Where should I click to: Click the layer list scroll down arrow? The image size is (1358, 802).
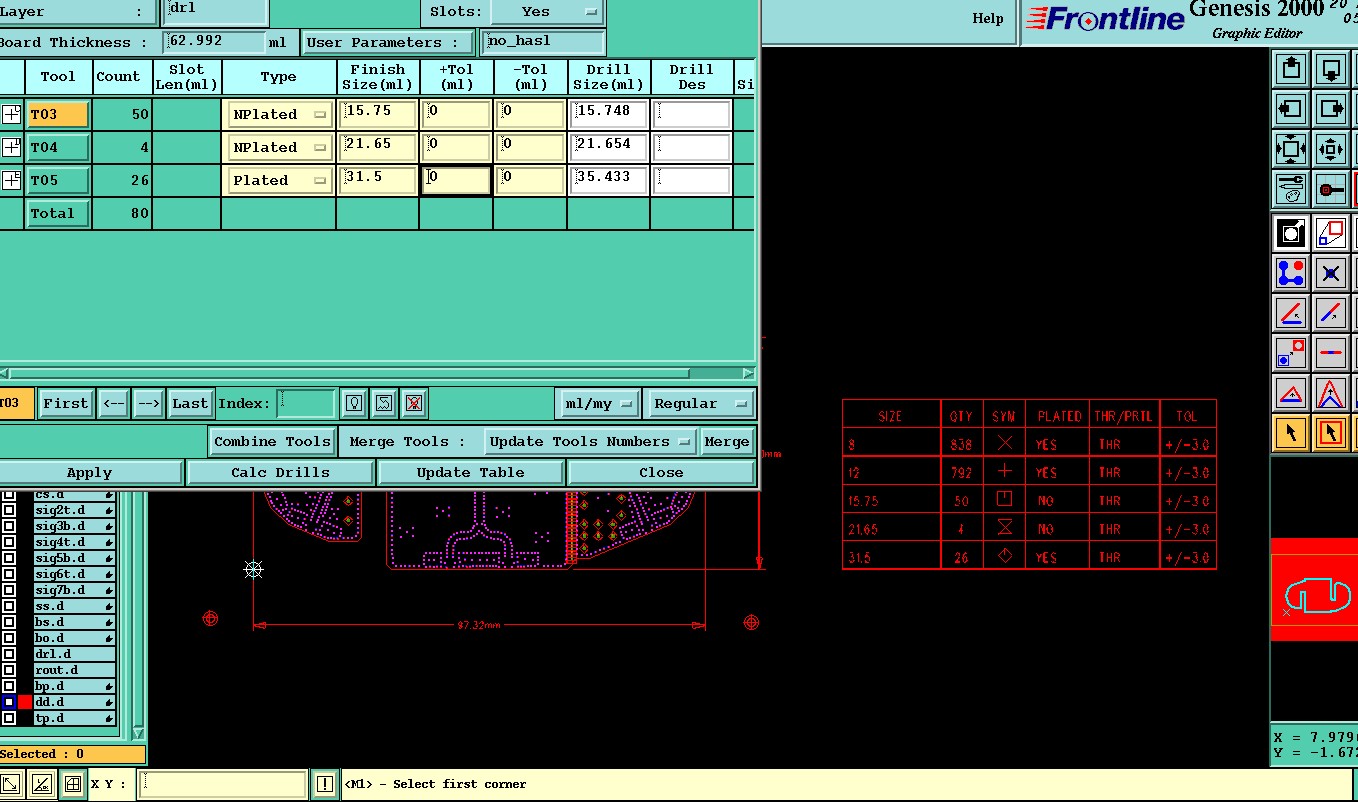click(x=139, y=733)
